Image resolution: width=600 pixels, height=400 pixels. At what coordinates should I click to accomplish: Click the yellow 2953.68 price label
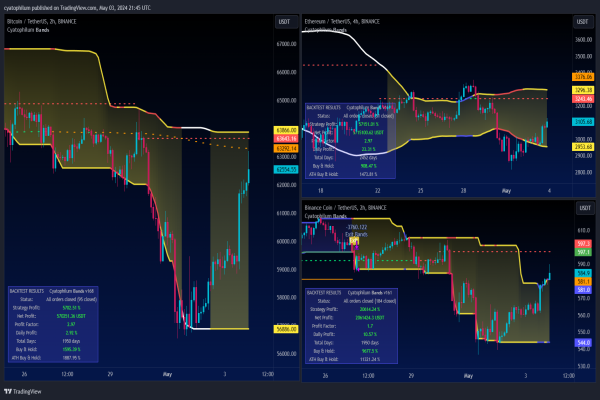tap(583, 147)
